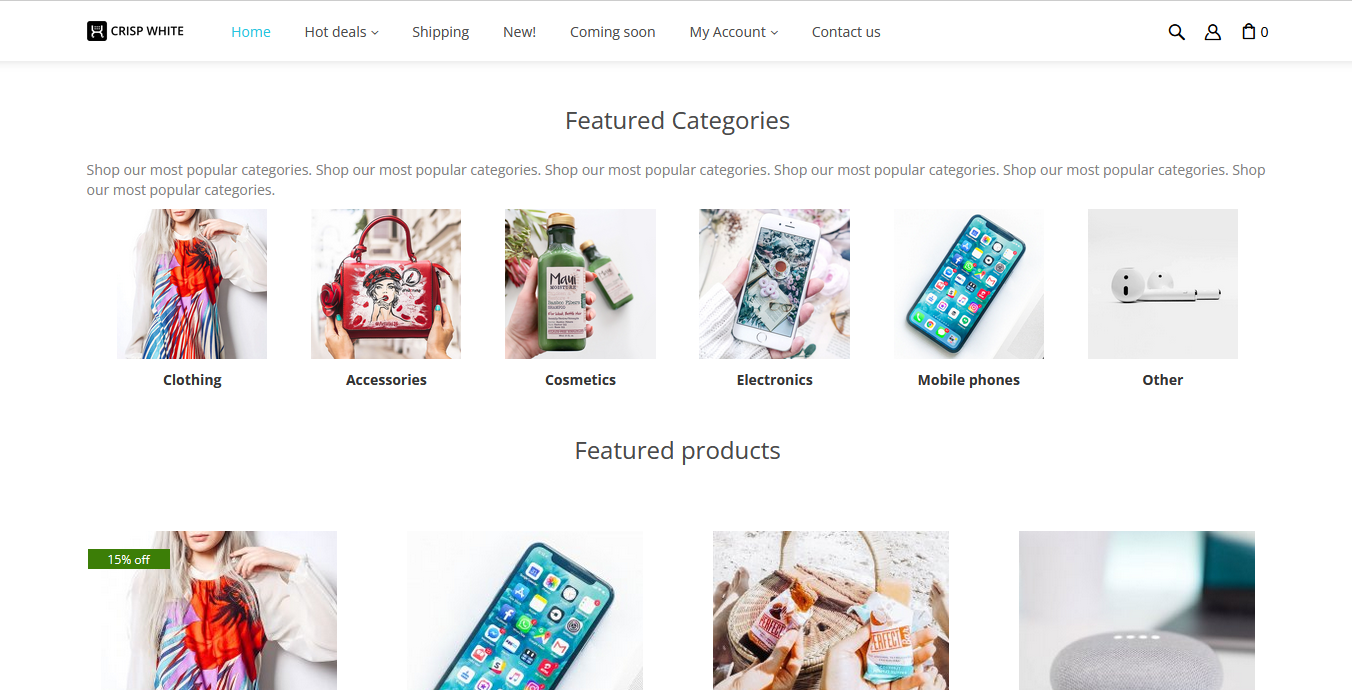View the featured smart speaker product
1352x690 pixels.
[1136, 610]
